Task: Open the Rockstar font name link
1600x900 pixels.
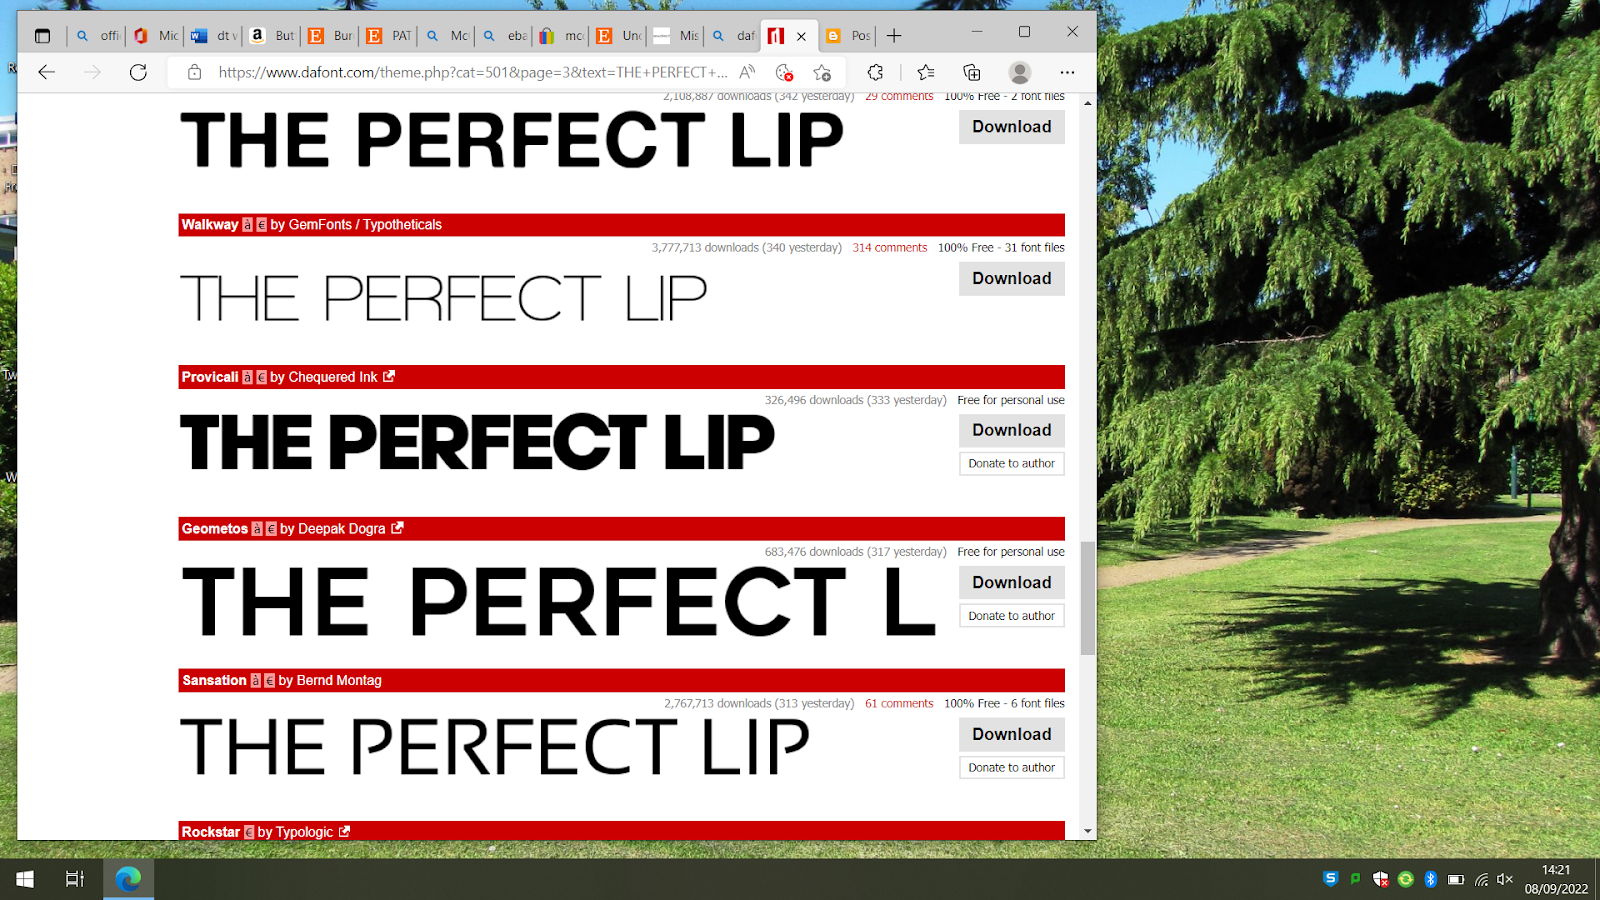Action: tap(211, 832)
